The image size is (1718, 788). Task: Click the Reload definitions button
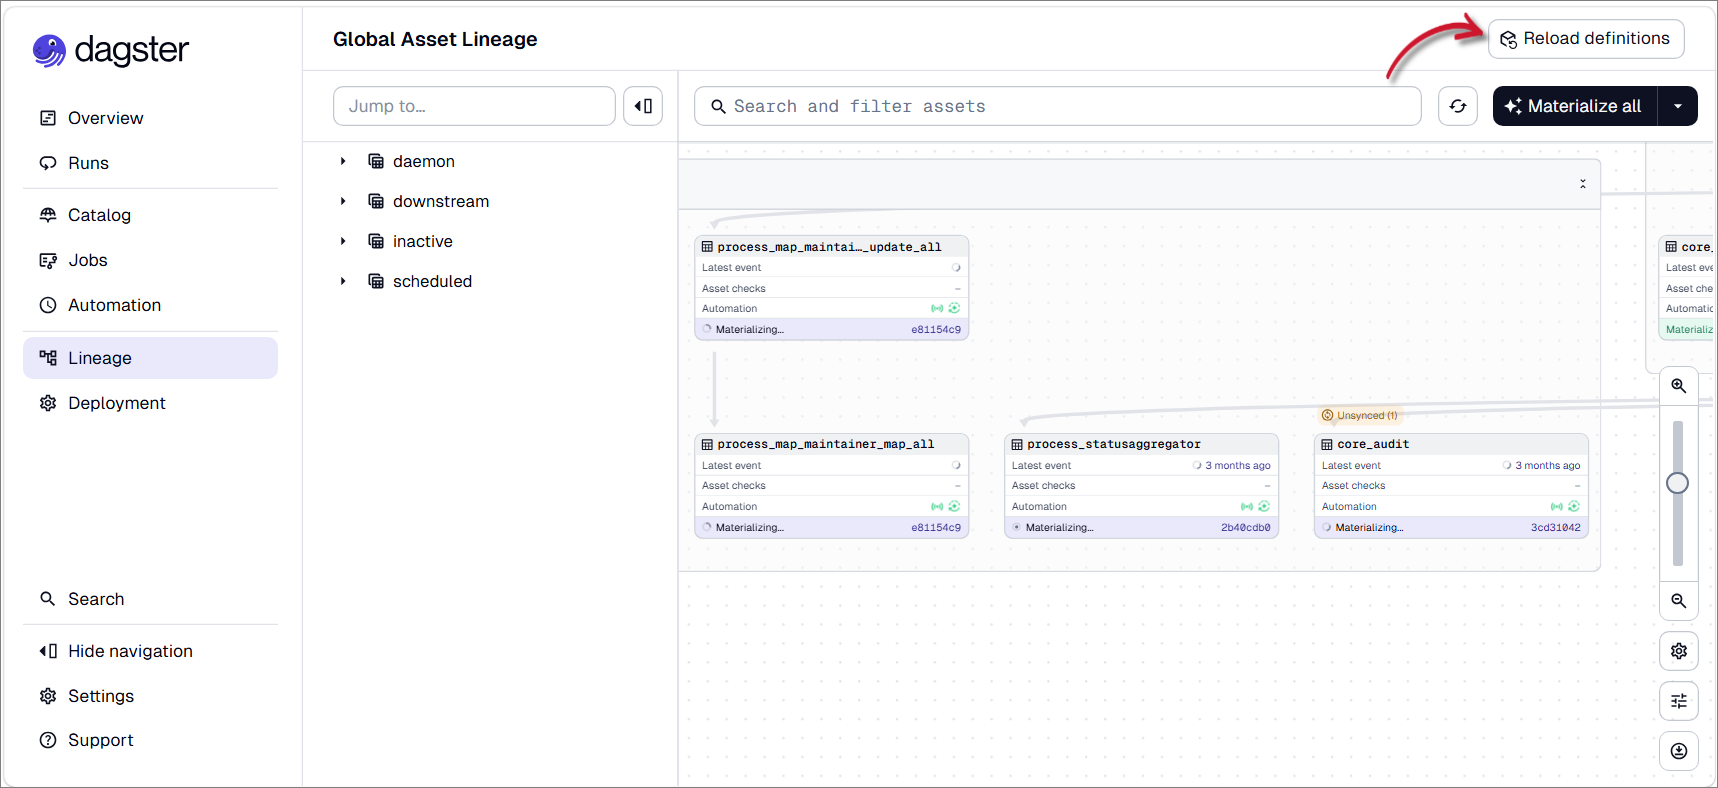(1586, 39)
